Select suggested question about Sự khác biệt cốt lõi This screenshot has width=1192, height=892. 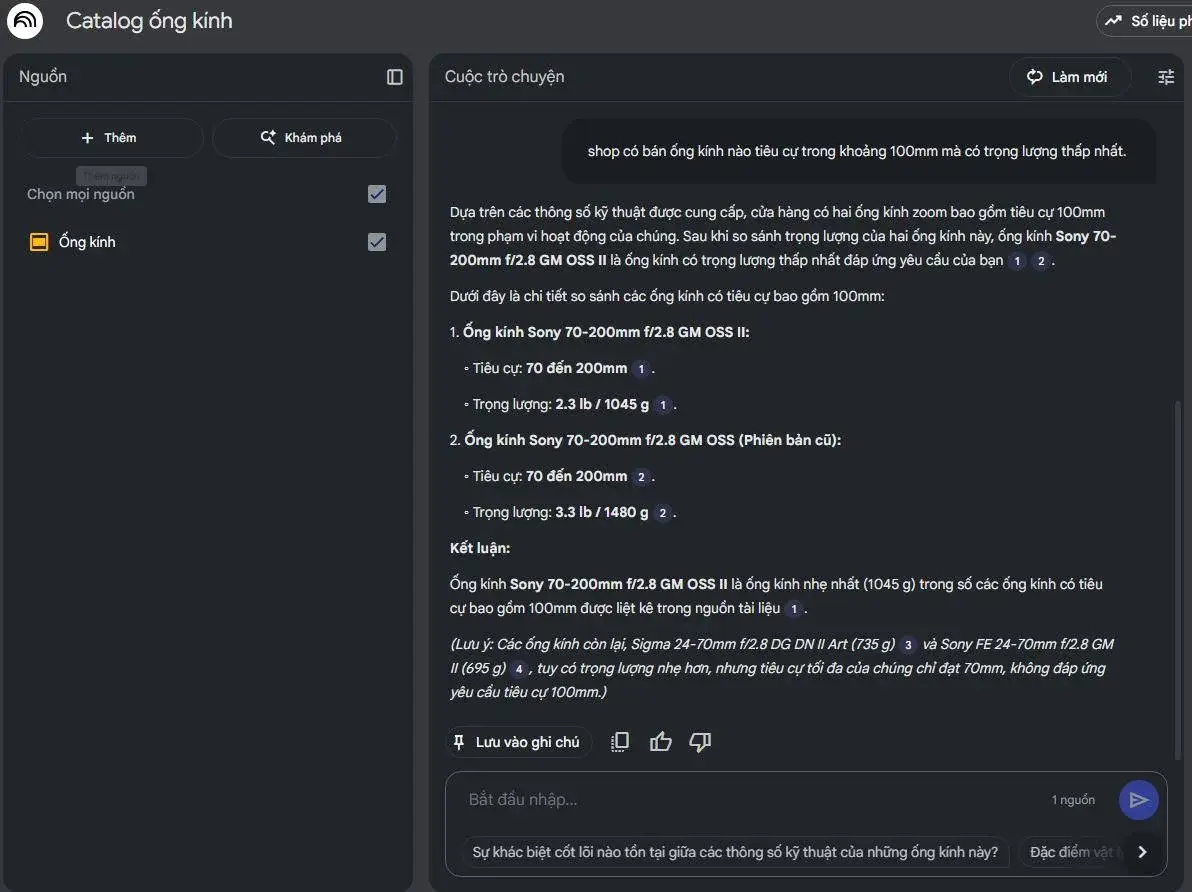pyautogui.click(x=735, y=852)
